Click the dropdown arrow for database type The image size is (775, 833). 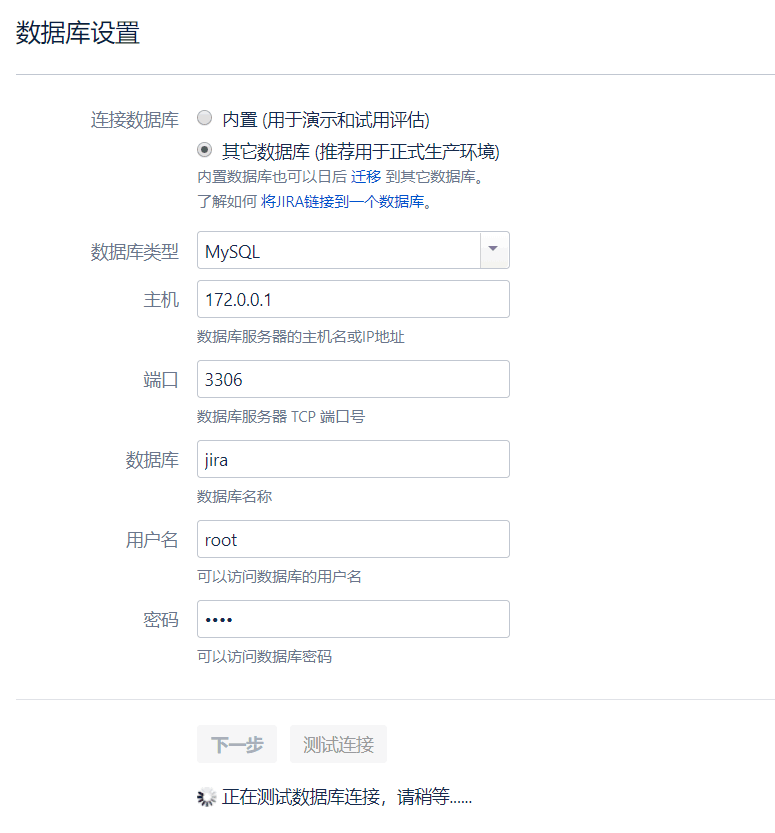494,251
